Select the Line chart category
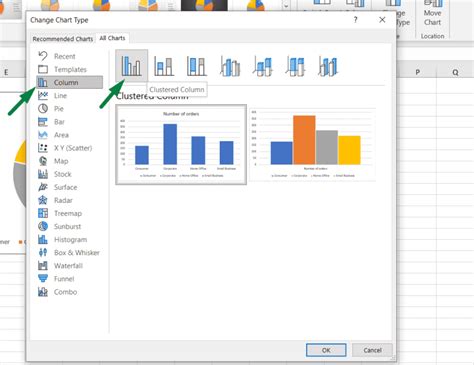This screenshot has width=474, height=365. (x=69, y=96)
